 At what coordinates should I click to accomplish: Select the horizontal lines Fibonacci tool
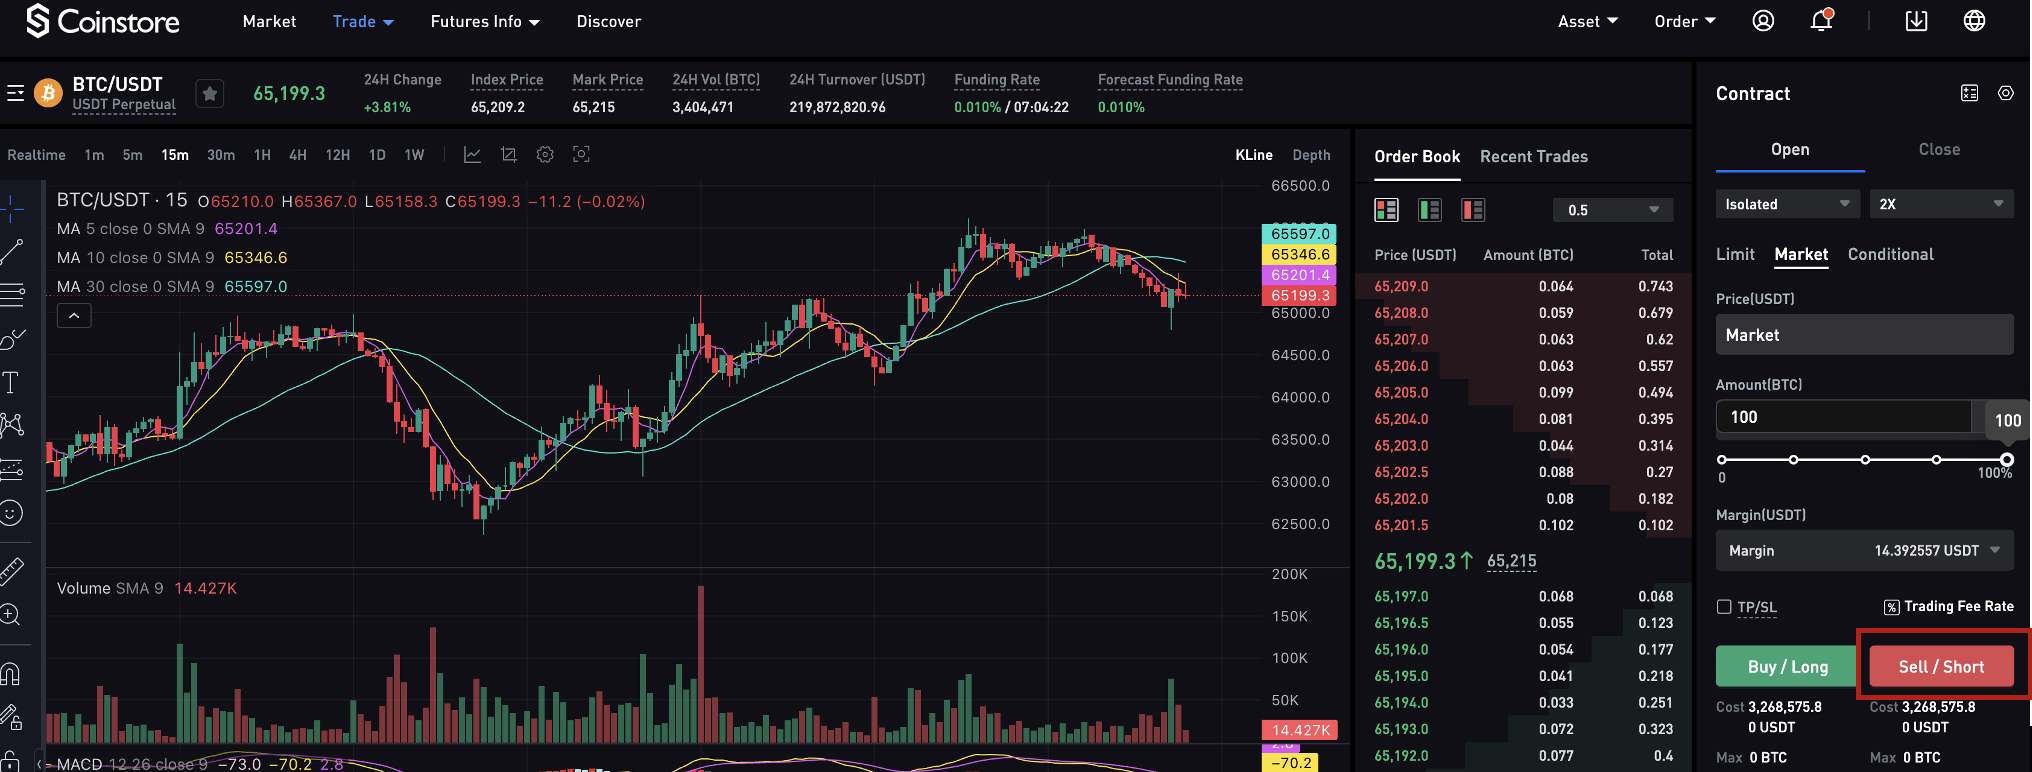pos(12,295)
